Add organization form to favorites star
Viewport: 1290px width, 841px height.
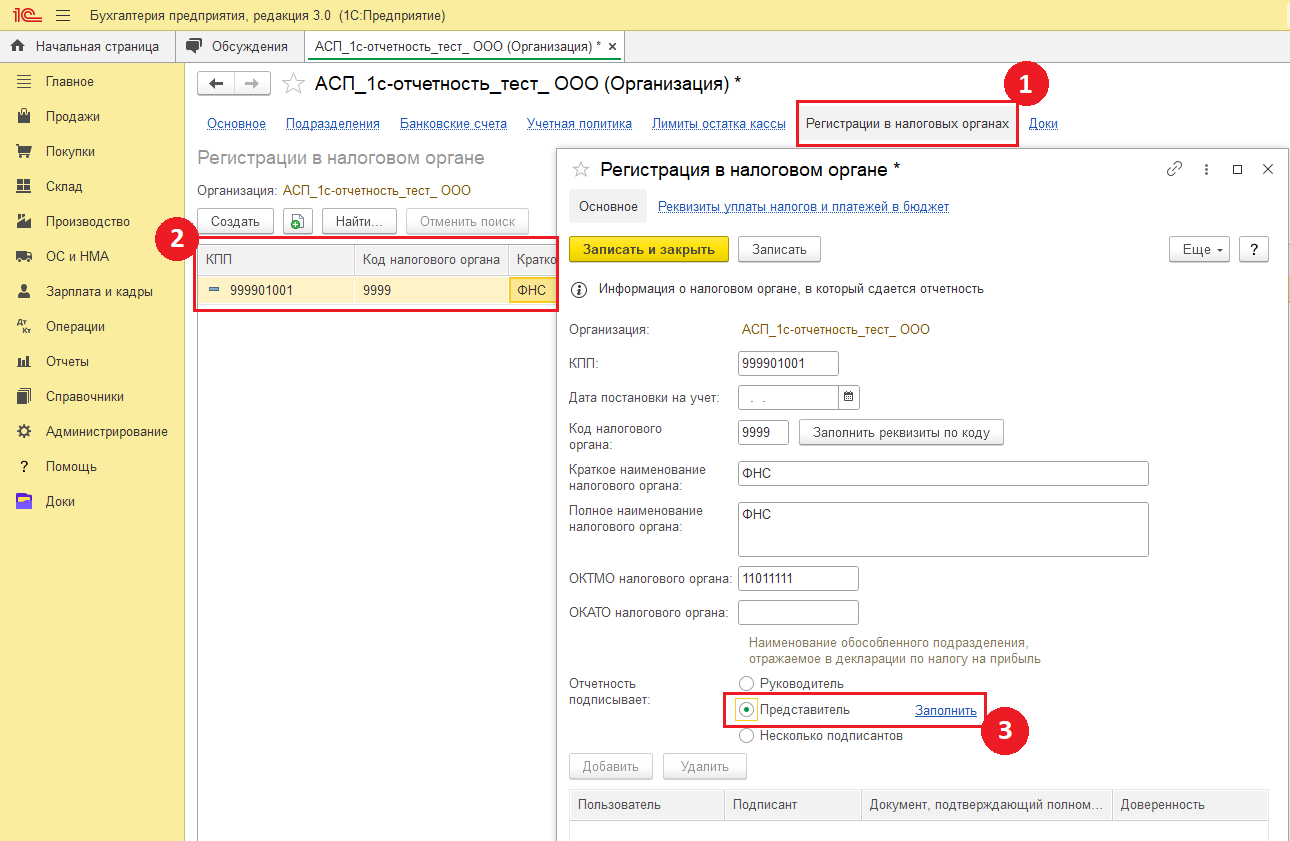[x=293, y=84]
